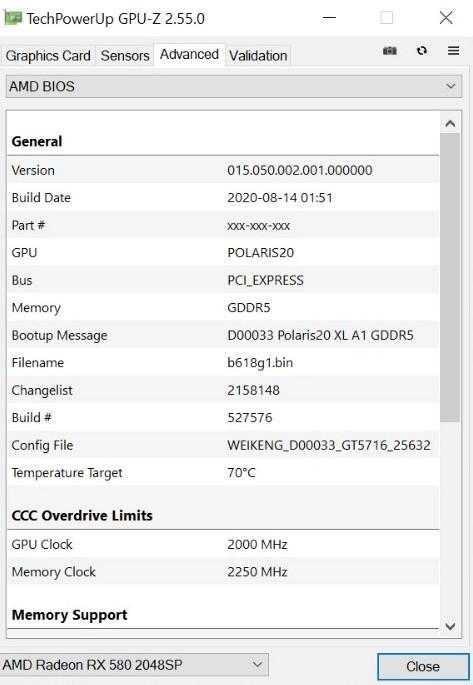Click the Temperature Target row

point(223,473)
